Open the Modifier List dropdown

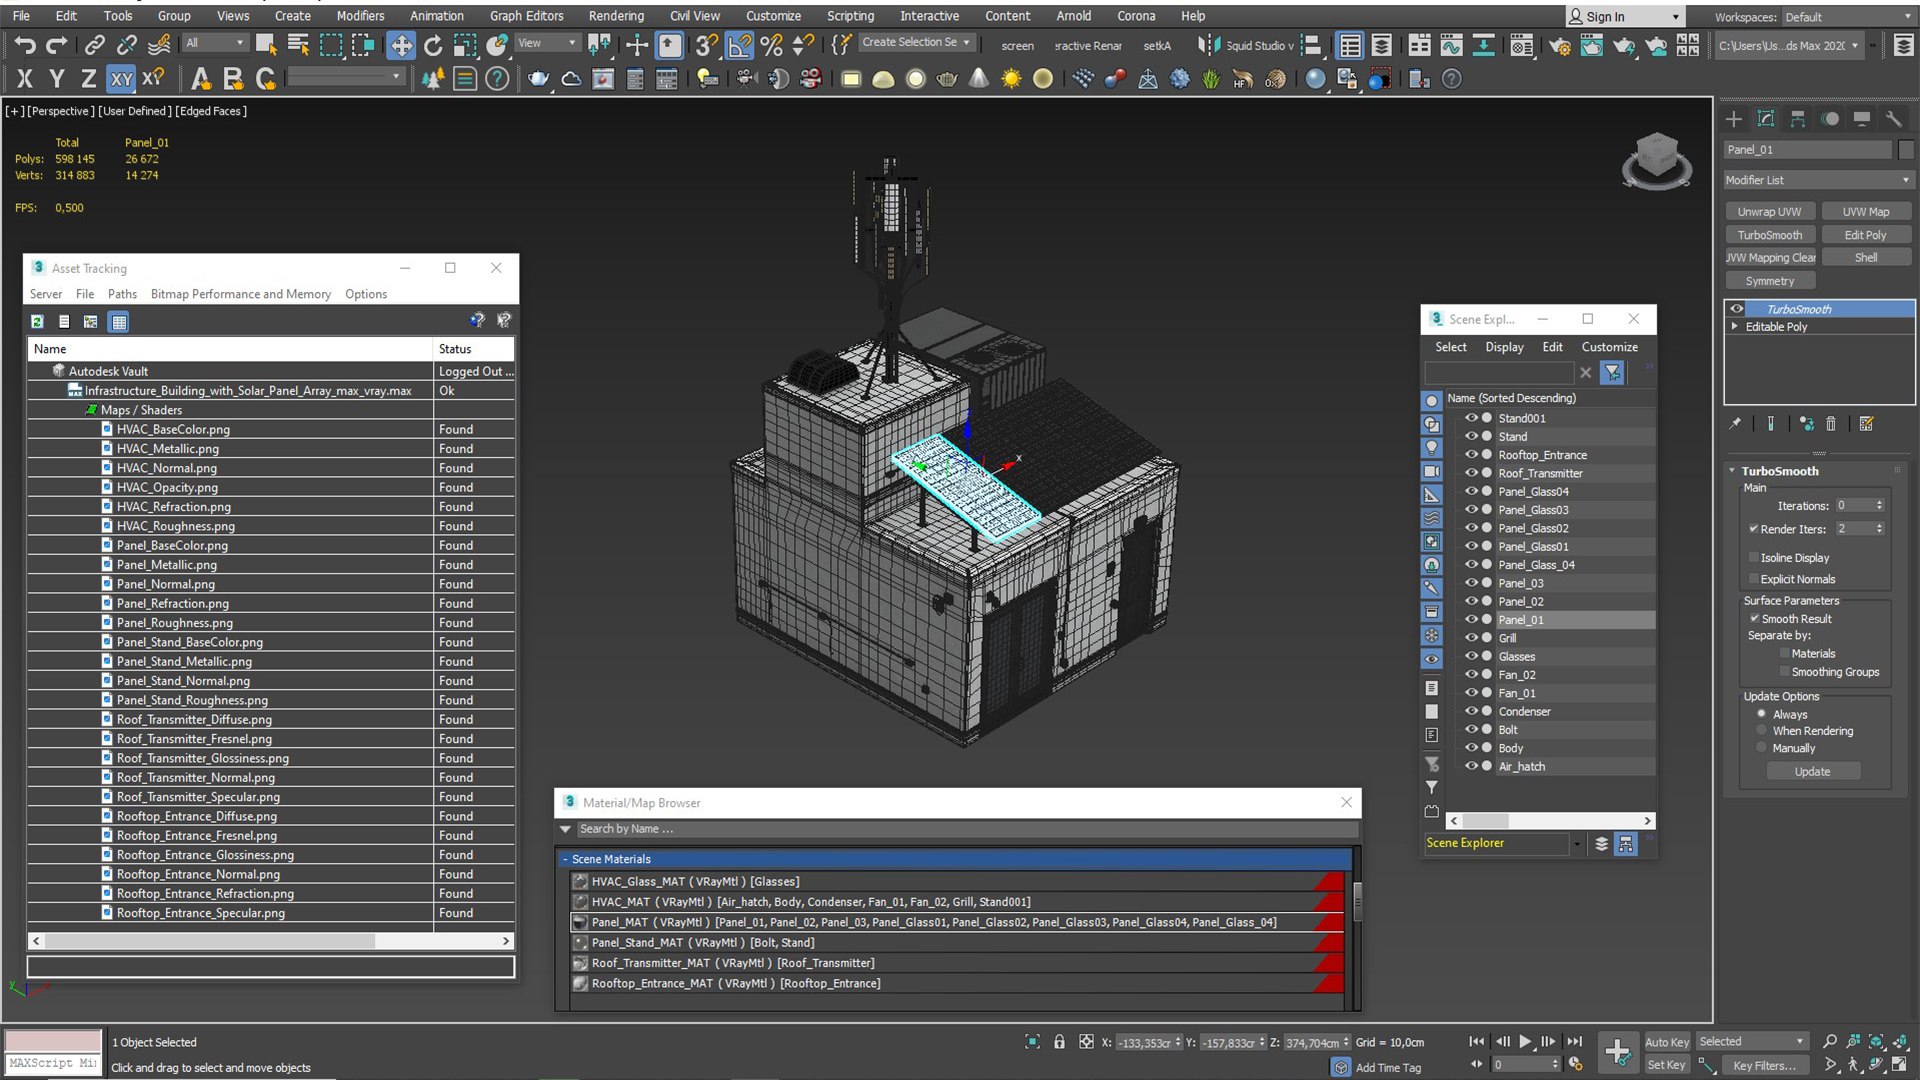(x=1818, y=180)
